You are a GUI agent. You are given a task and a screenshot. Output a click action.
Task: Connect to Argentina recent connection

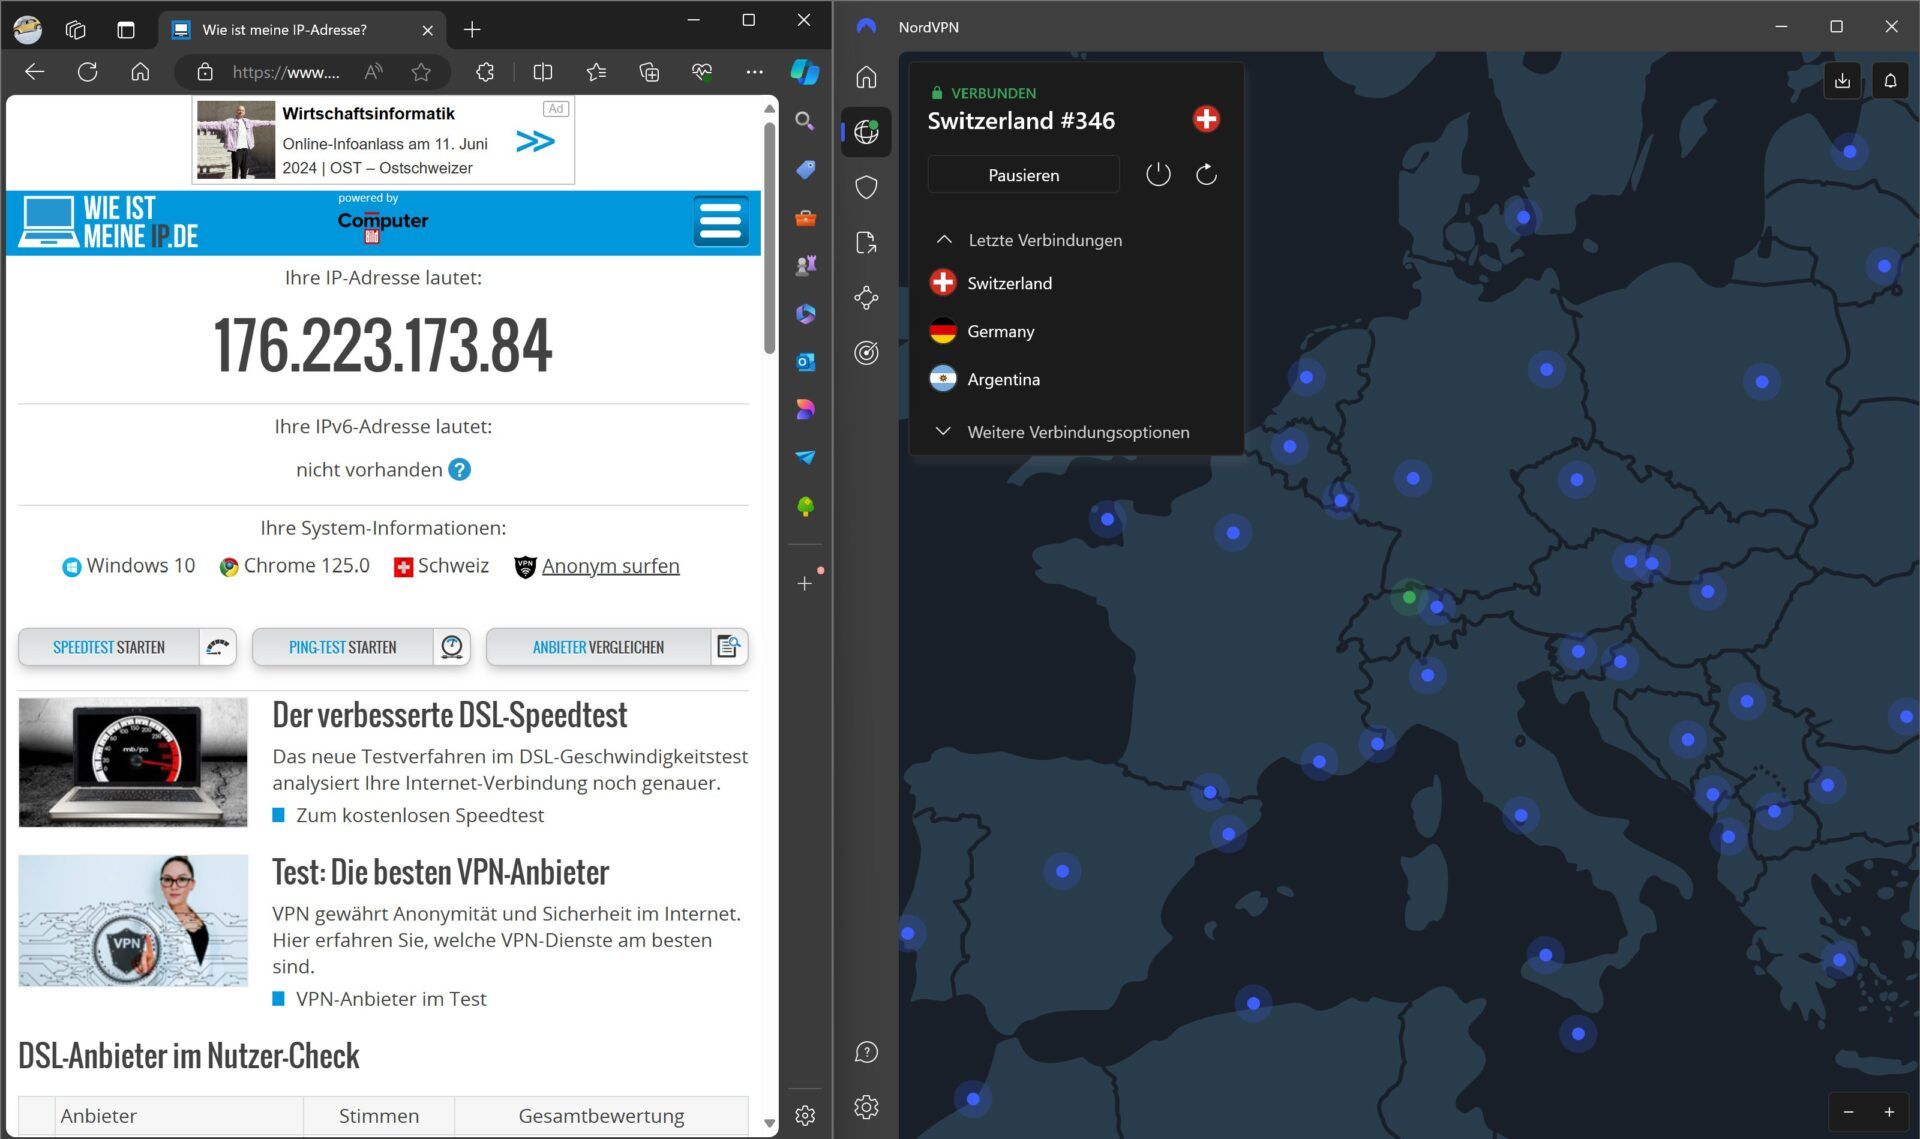tap(1075, 379)
